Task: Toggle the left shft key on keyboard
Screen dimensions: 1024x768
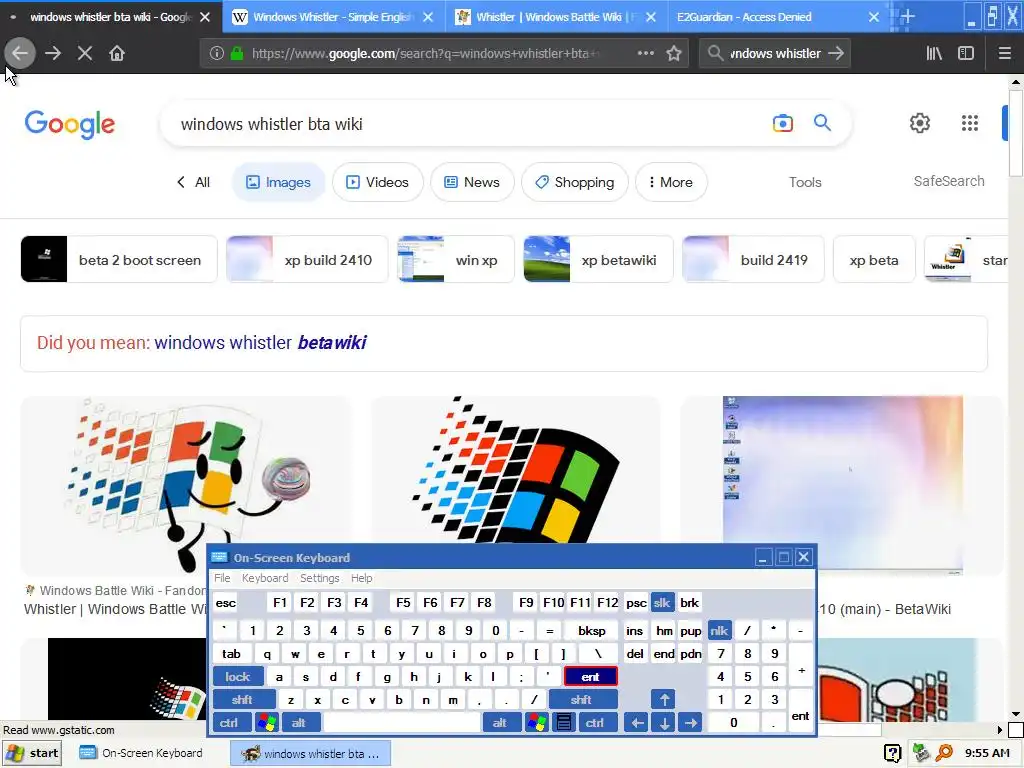Action: (243, 699)
